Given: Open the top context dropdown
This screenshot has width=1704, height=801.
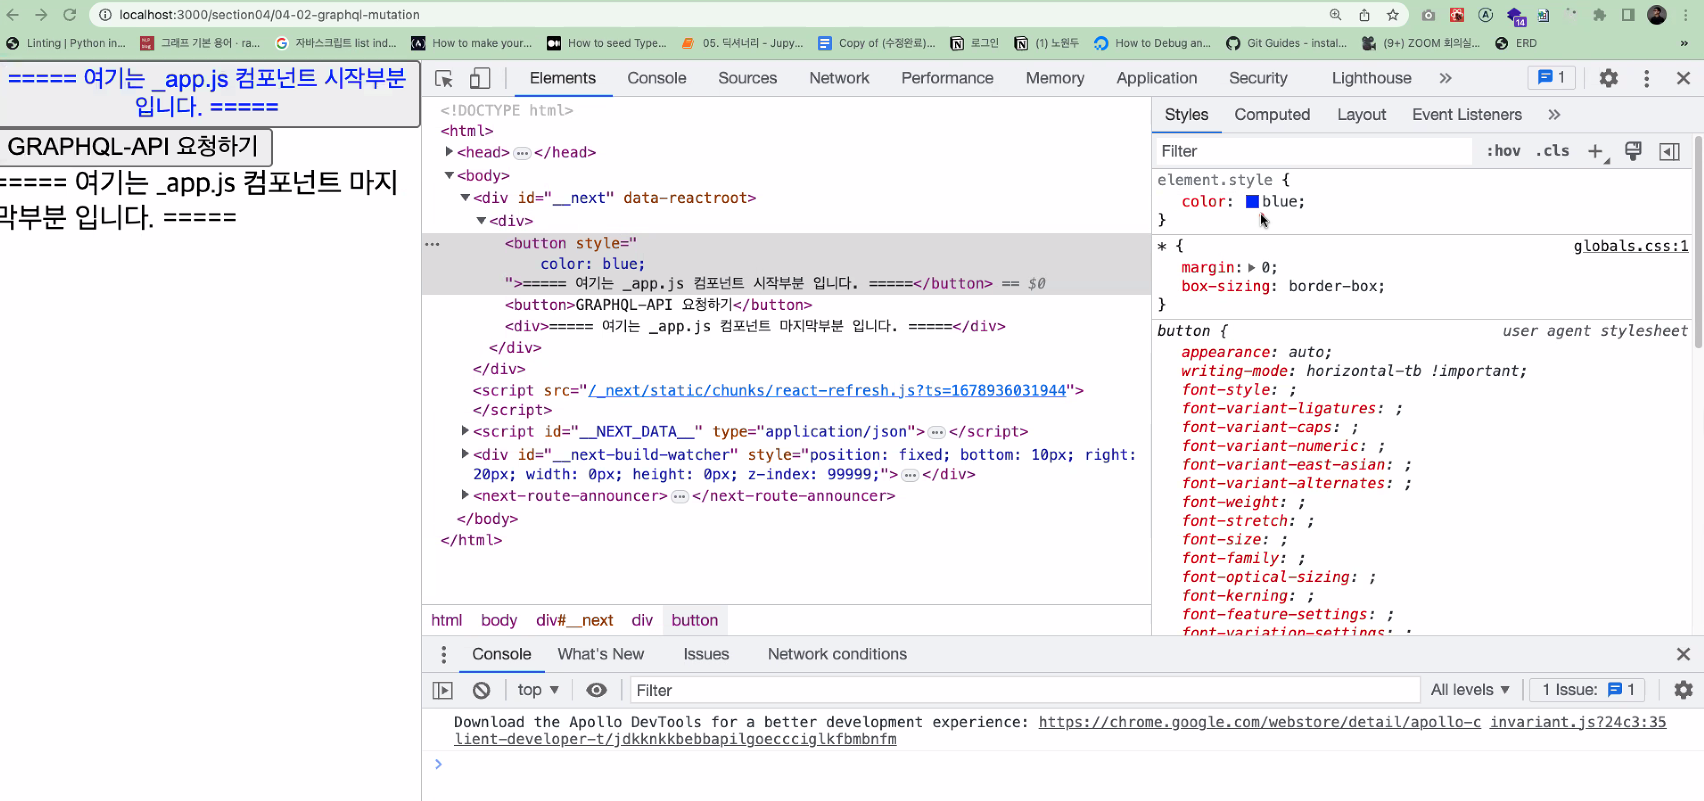Looking at the screenshot, I should pos(538,690).
